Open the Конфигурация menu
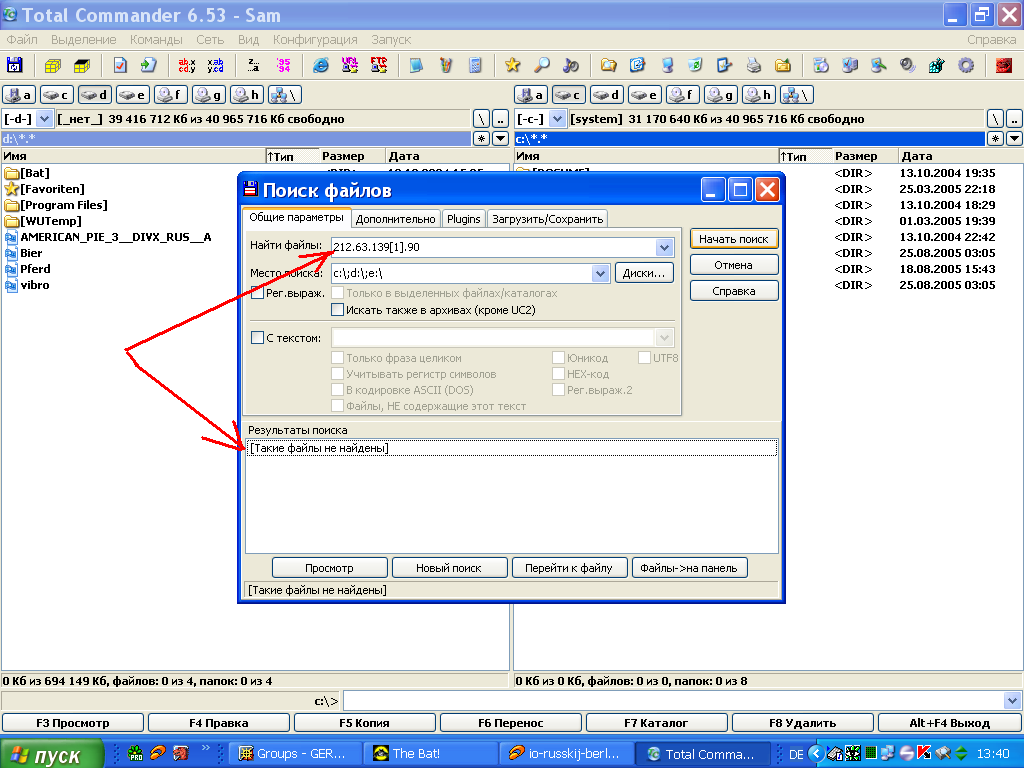1024x768 pixels. tap(315, 40)
